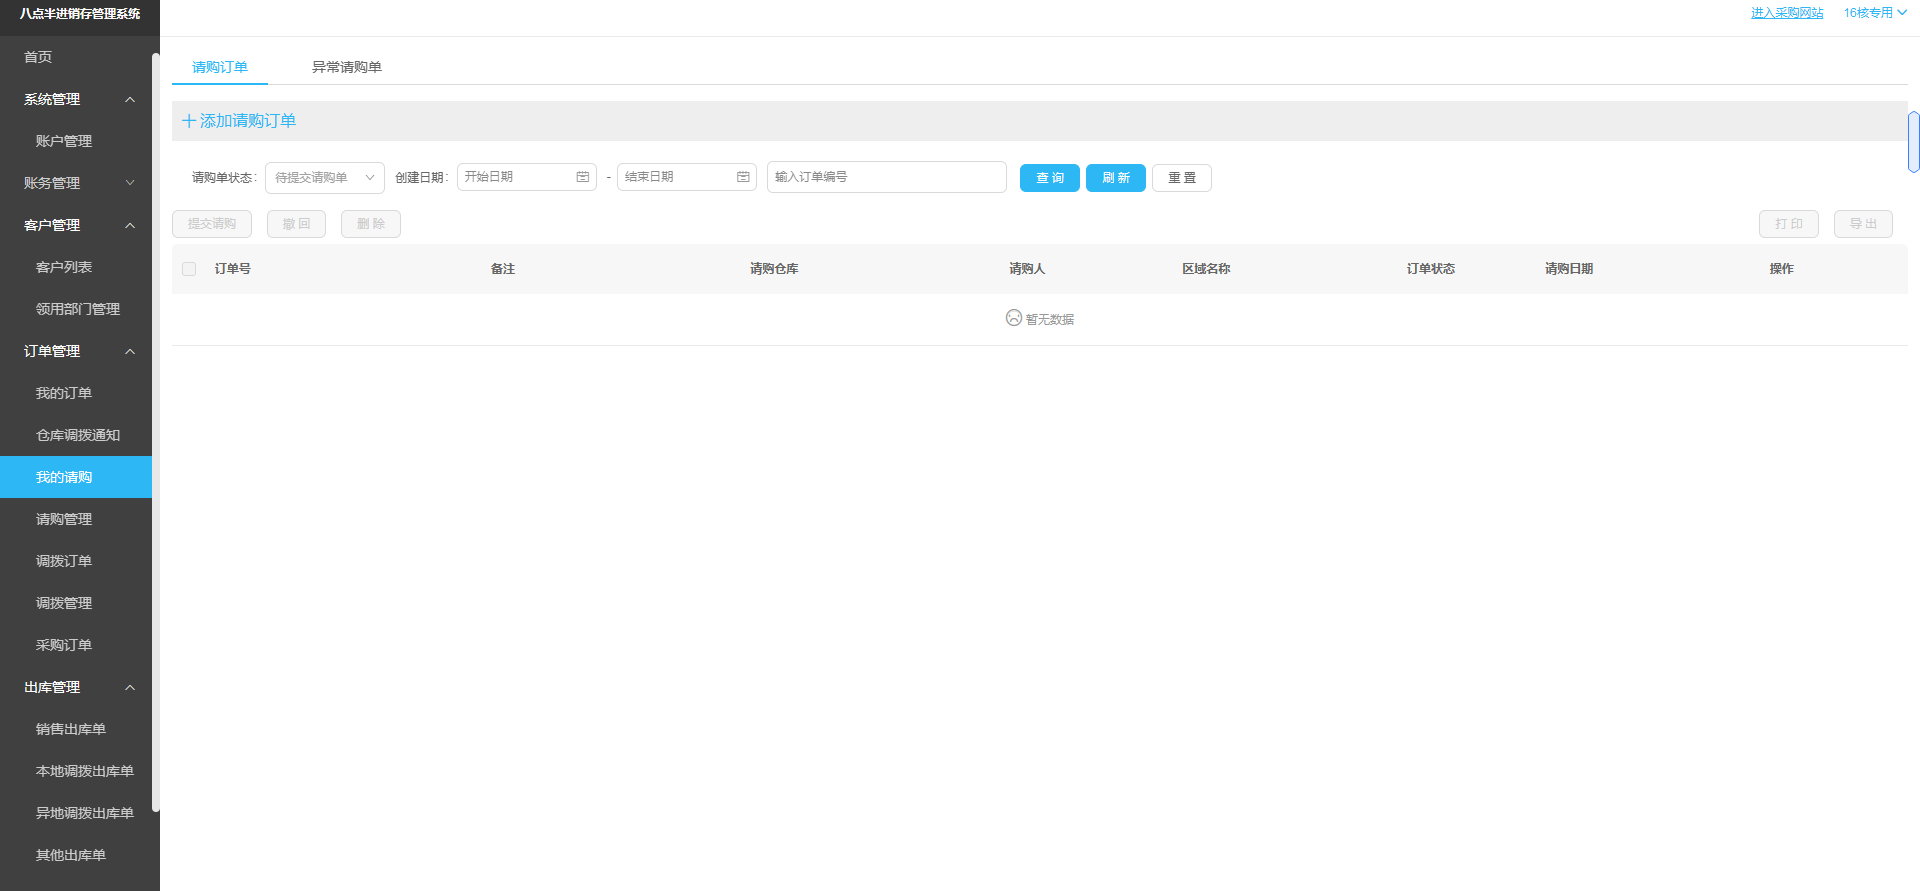Click the 八点半进销存管理系统 title

click(80, 14)
